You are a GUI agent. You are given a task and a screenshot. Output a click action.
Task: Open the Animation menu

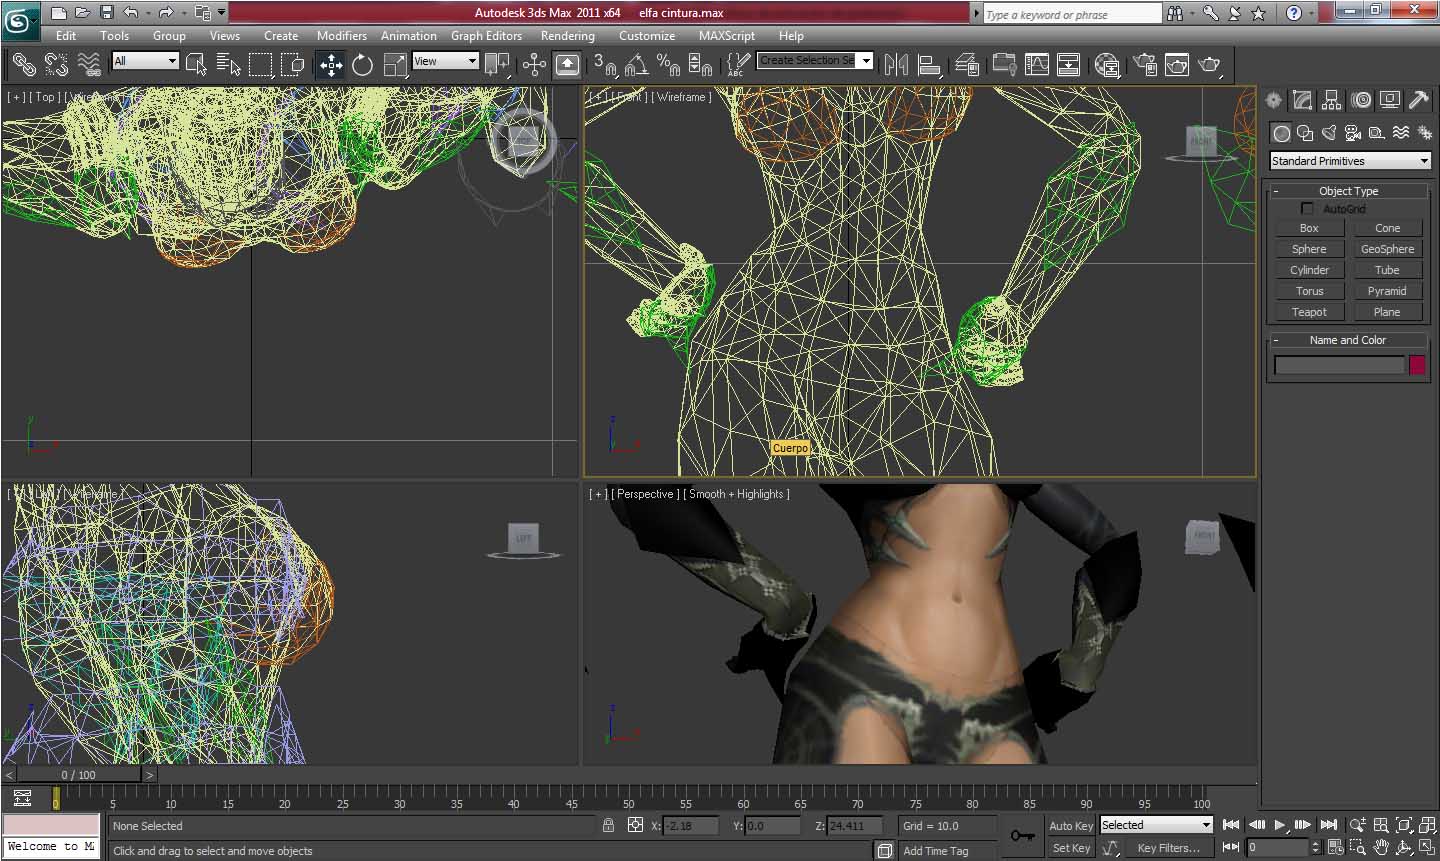(x=408, y=36)
